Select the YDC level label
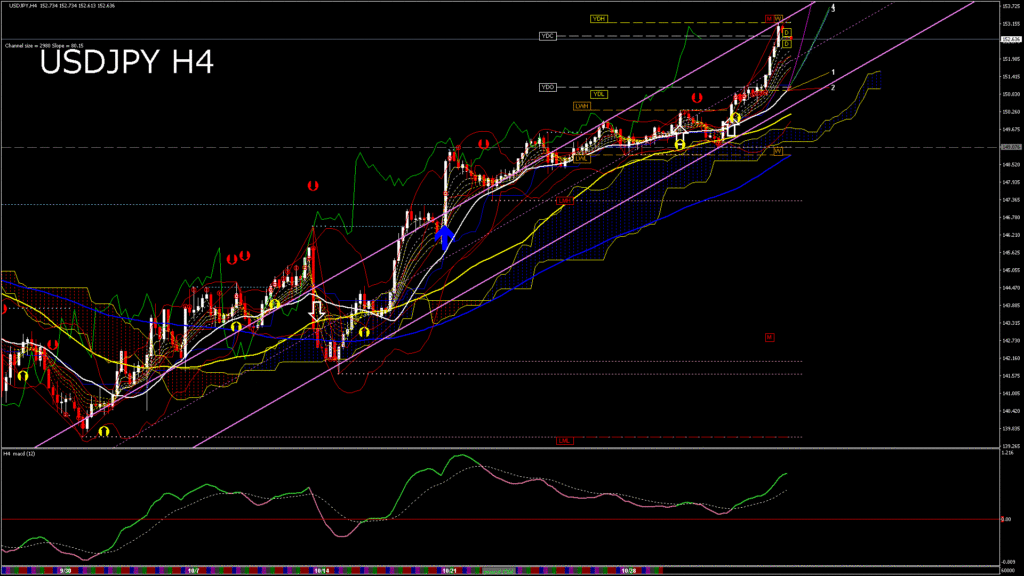Image resolution: width=1024 pixels, height=576 pixels. 547,36
